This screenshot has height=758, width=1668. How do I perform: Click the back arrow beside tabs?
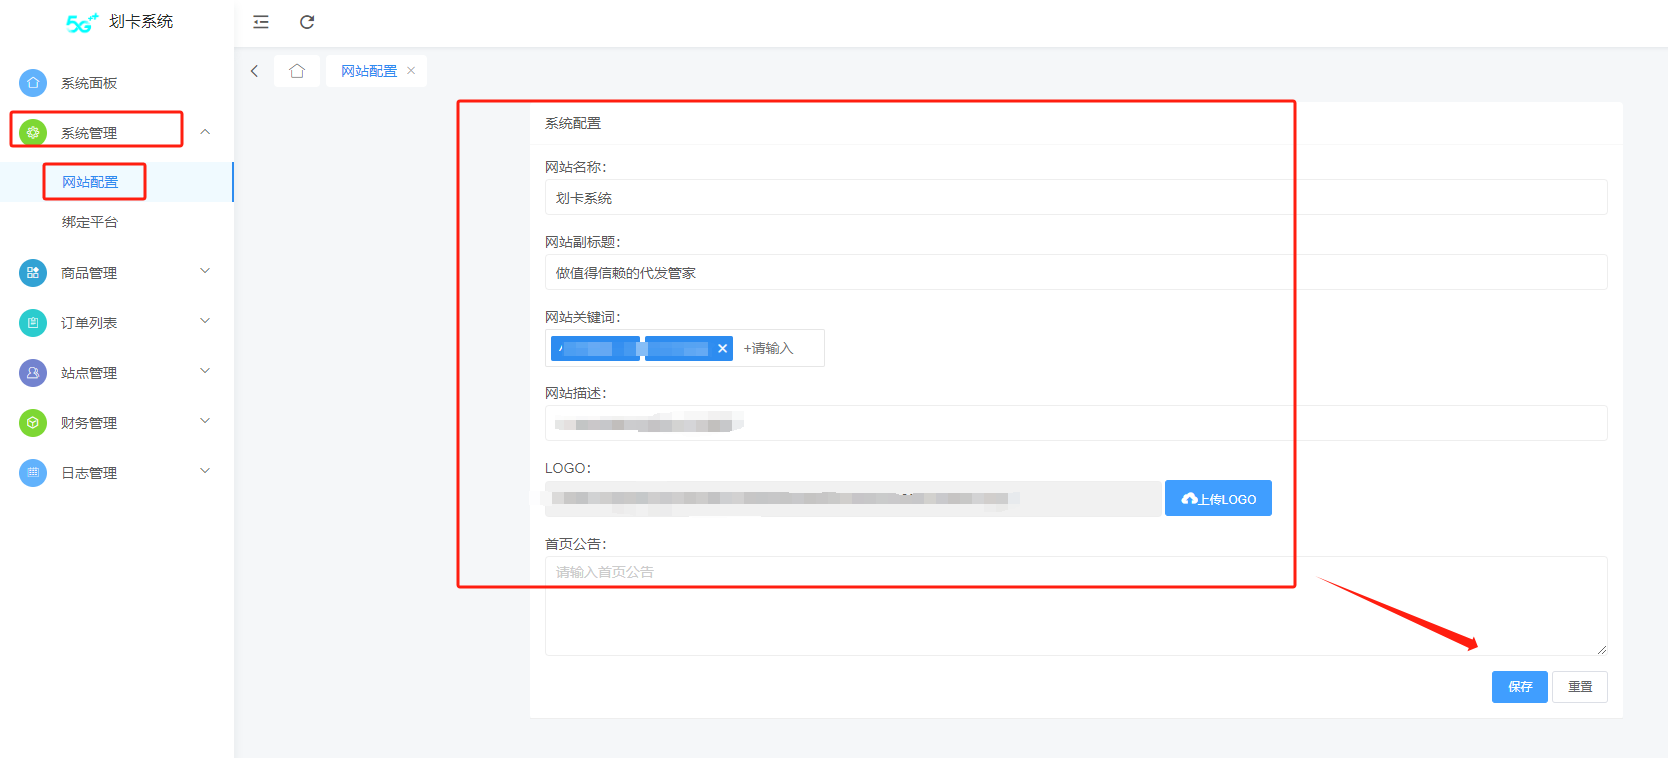click(x=255, y=71)
